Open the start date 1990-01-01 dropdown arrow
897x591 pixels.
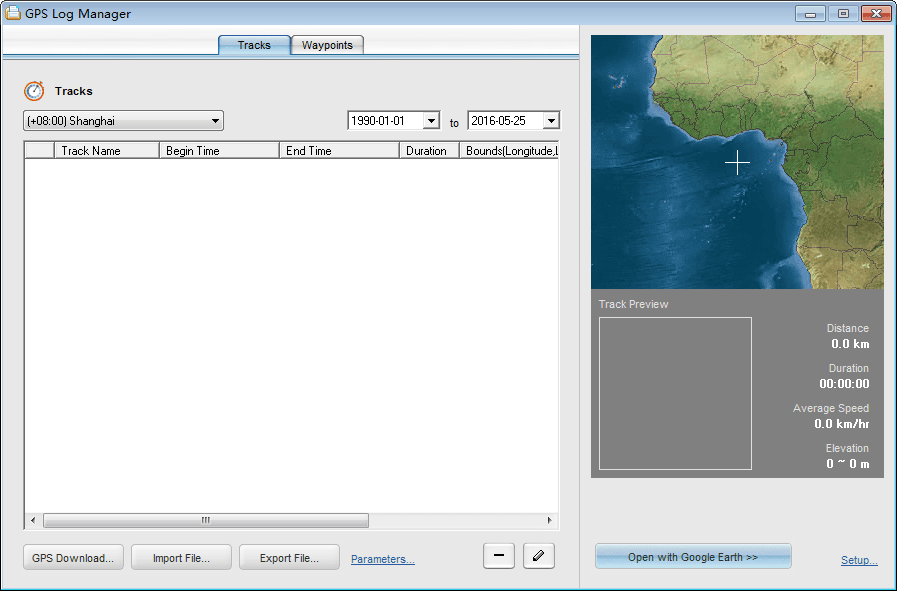(431, 121)
